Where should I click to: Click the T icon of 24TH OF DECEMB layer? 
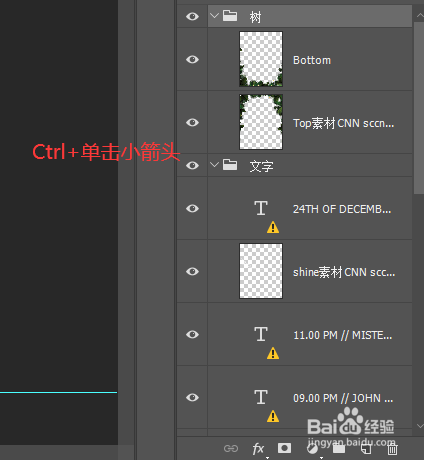click(261, 208)
